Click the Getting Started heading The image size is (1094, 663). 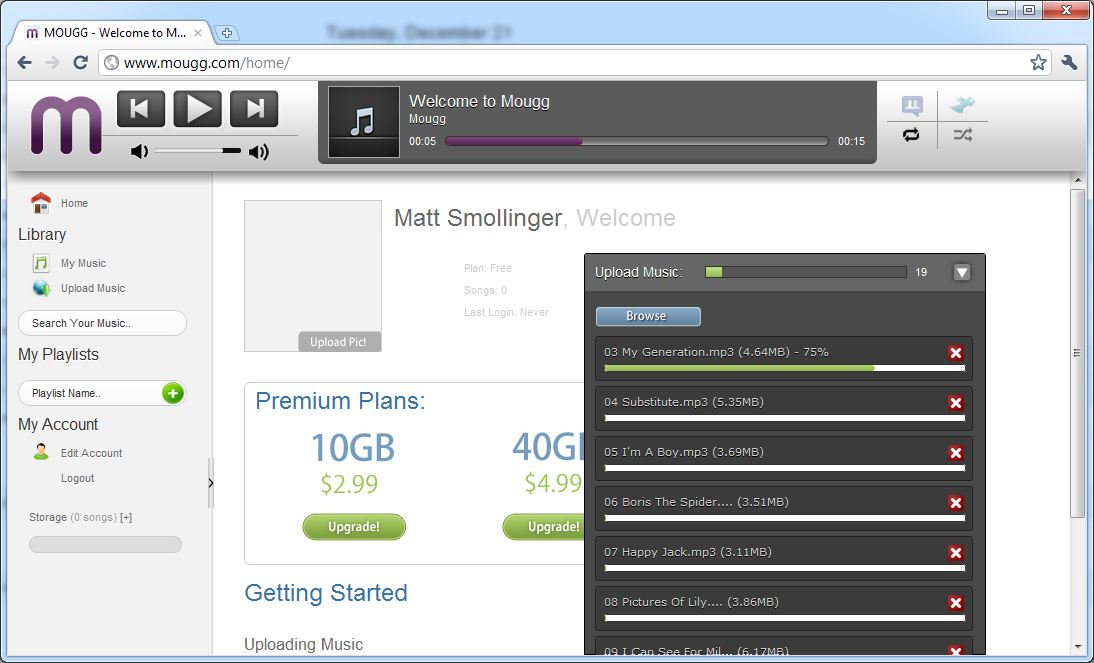(326, 593)
